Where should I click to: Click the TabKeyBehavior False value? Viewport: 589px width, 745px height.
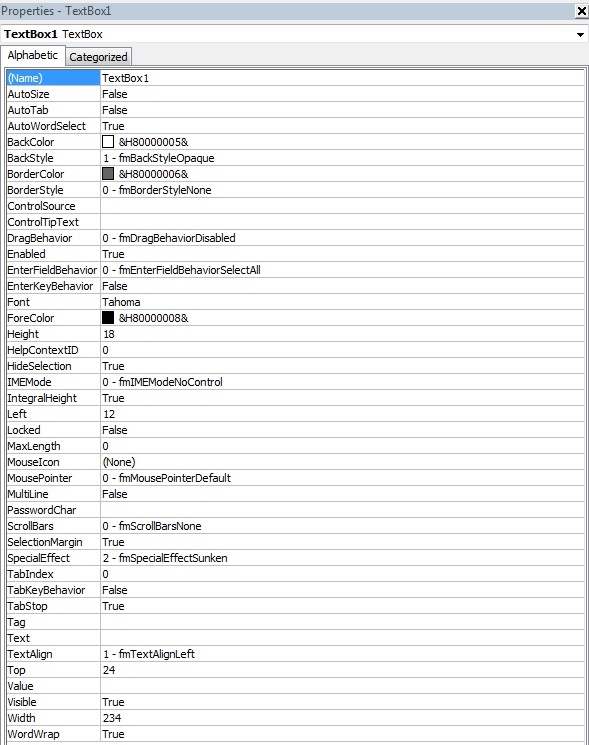[342, 590]
